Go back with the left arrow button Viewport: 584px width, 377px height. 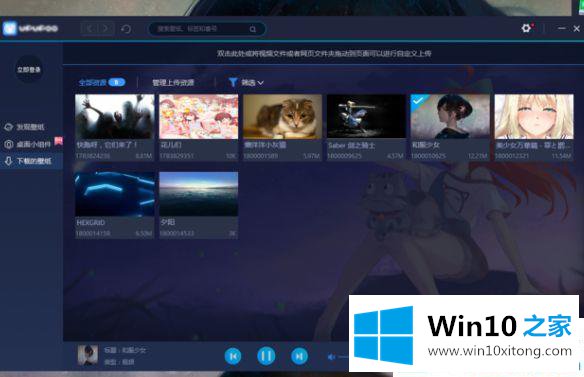90,28
